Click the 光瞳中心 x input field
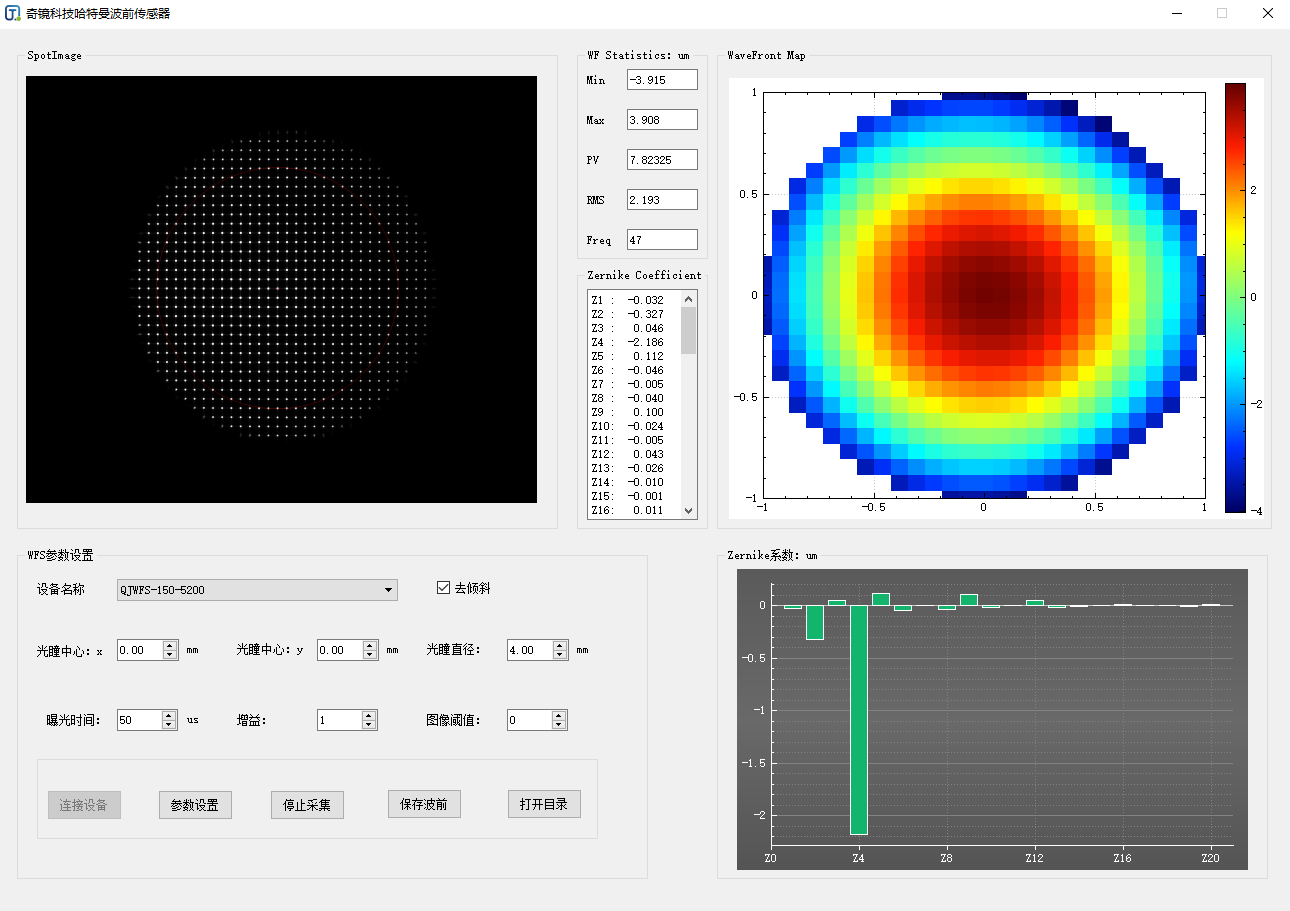Screen dimensions: 1290x911 tap(140, 650)
